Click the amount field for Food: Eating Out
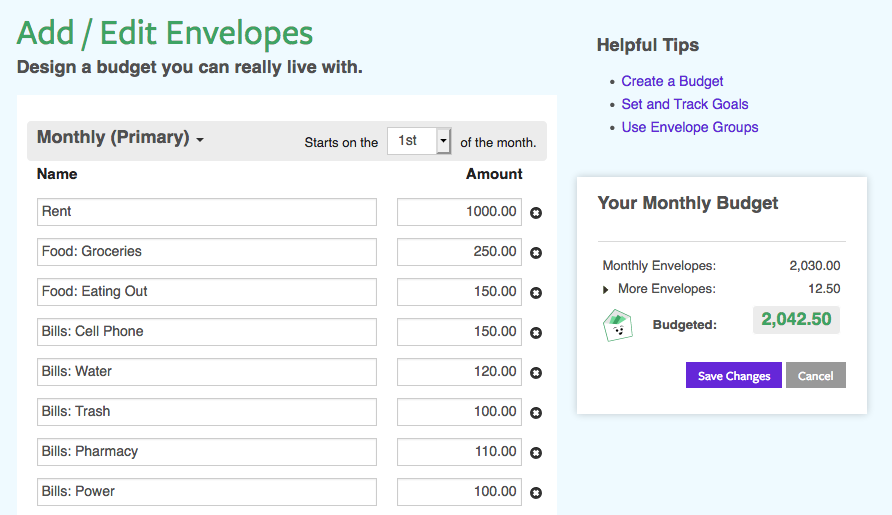Screen dimensions: 892x515 pos(459,291)
